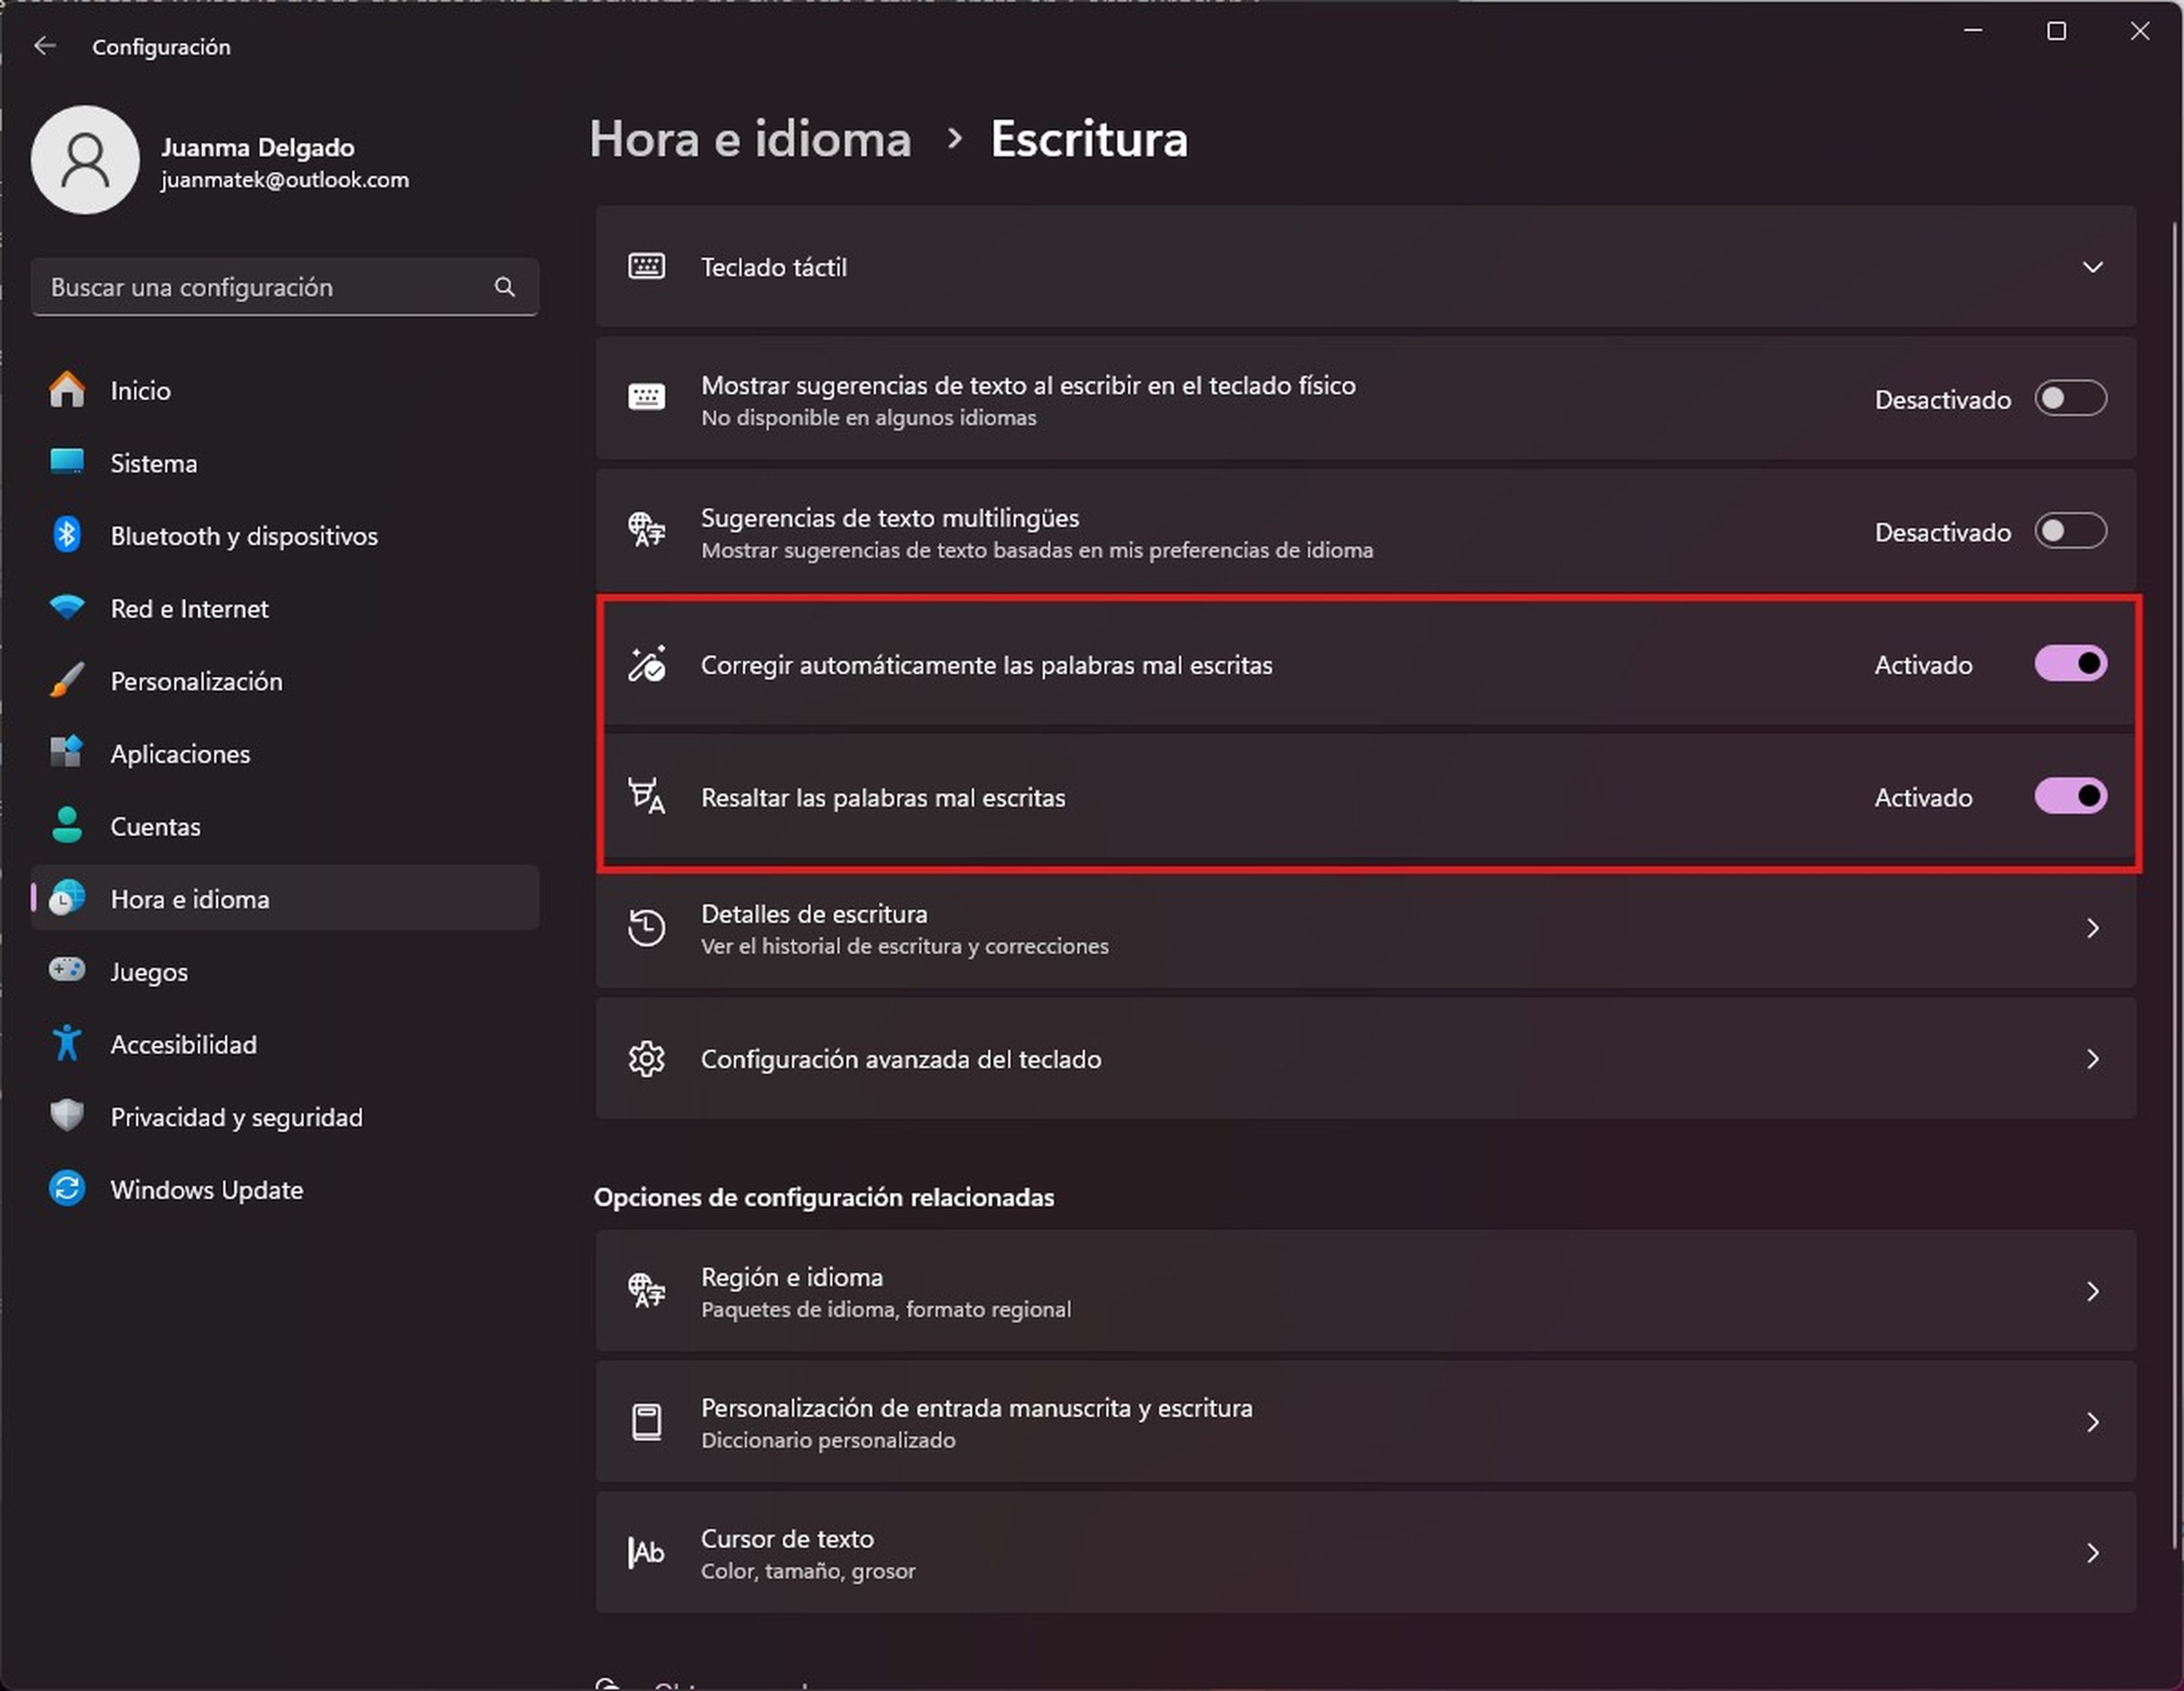Click the Buscar una configuración field
2184x1691 pixels.
260,287
